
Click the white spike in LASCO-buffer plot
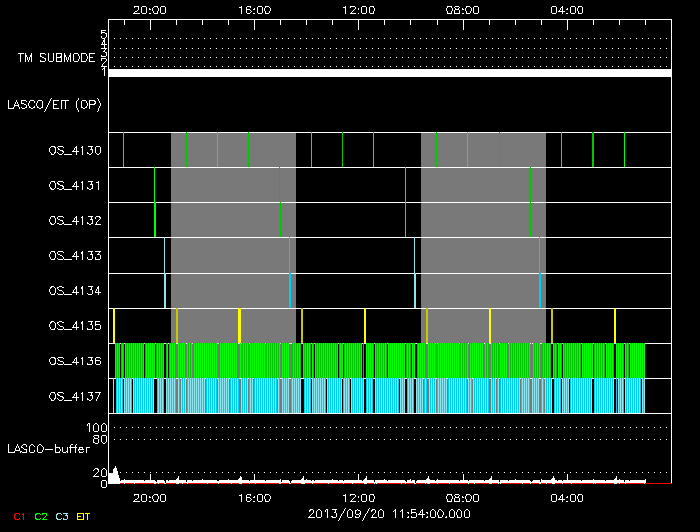(115, 474)
